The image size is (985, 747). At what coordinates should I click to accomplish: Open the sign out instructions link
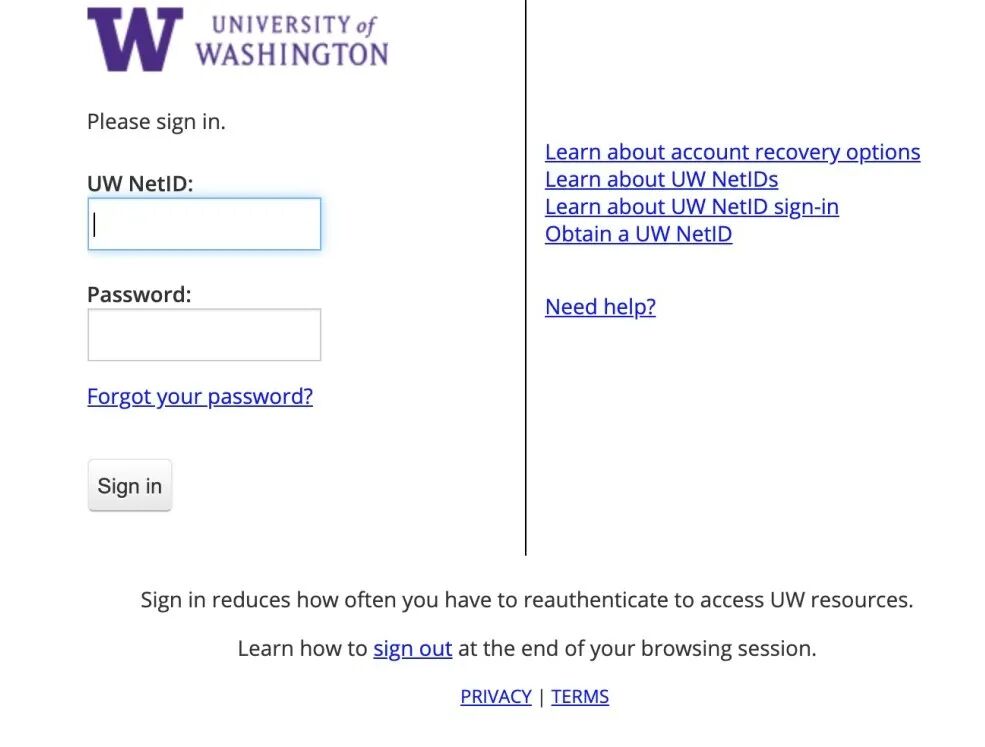click(413, 648)
